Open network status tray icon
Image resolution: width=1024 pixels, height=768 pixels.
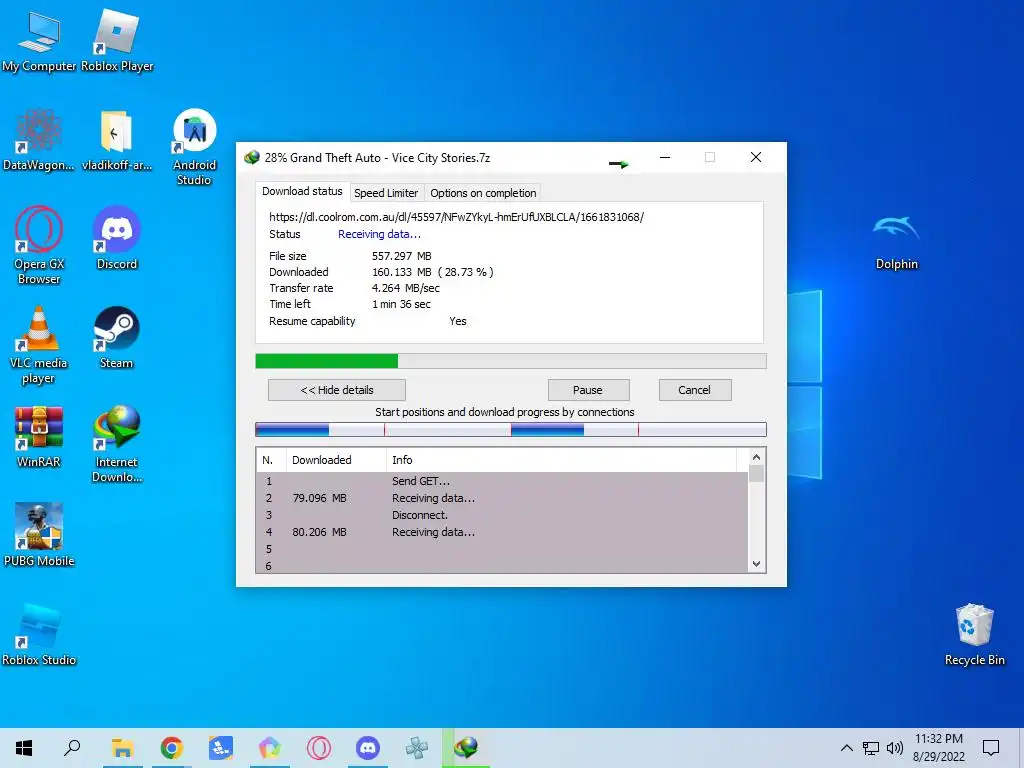coord(871,748)
